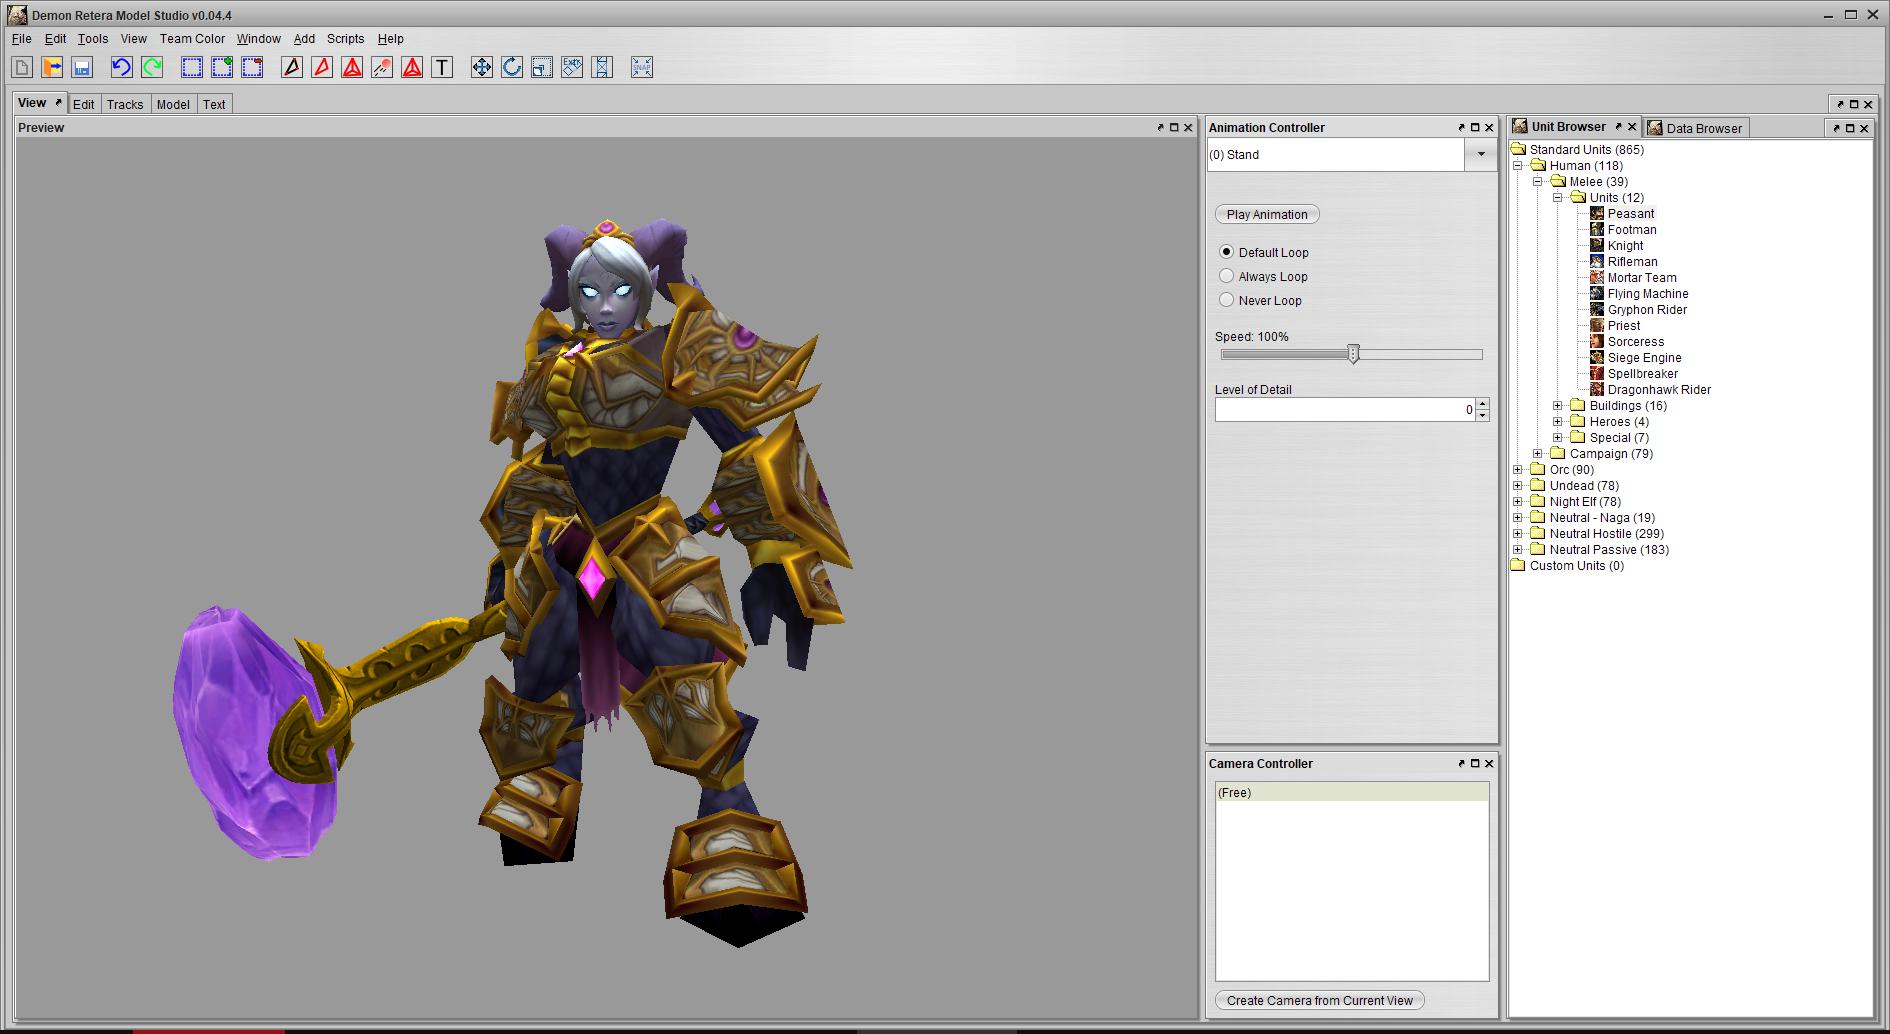1890x1034 pixels.
Task: Select the Always Loop radio button
Action: 1226,276
